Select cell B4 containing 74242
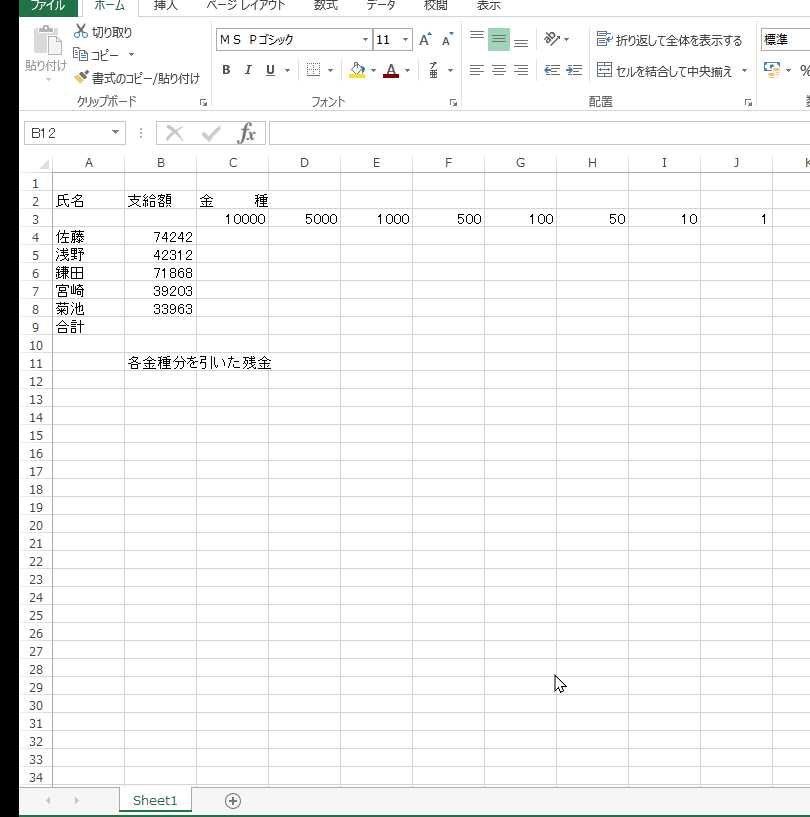This screenshot has width=810, height=817. (161, 237)
